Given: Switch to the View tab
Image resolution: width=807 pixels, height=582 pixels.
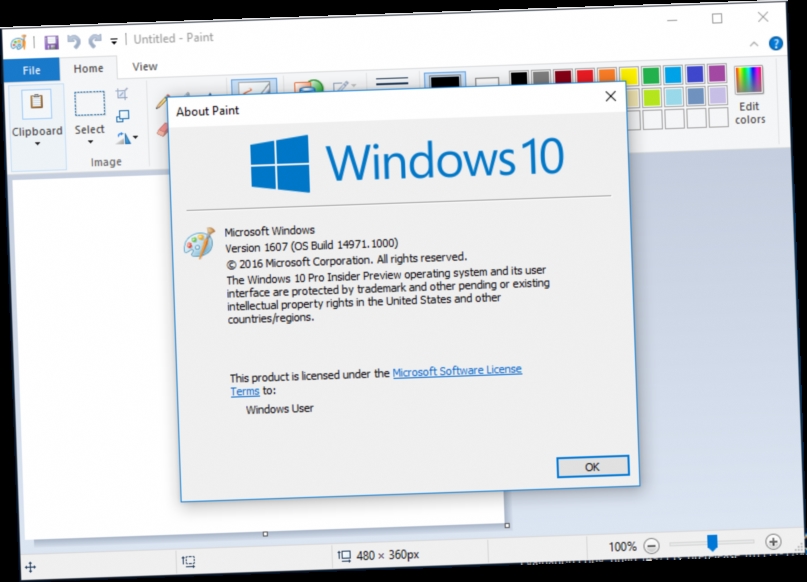Looking at the screenshot, I should point(144,66).
